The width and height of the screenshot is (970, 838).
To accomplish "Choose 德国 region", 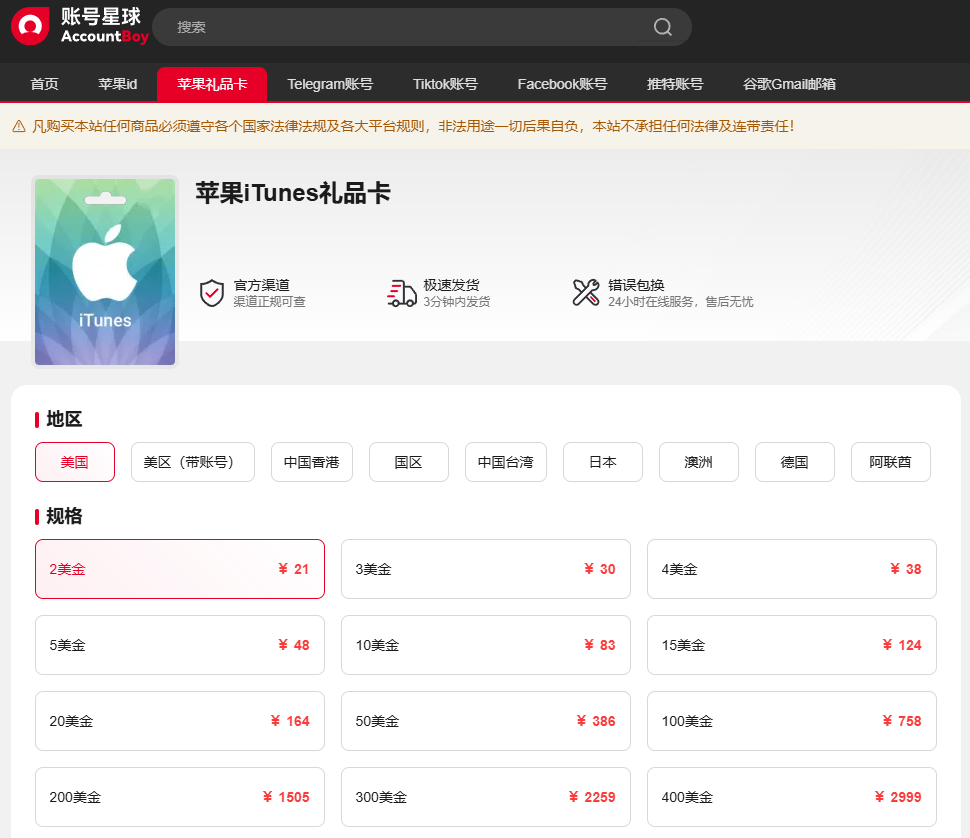I will [795, 462].
